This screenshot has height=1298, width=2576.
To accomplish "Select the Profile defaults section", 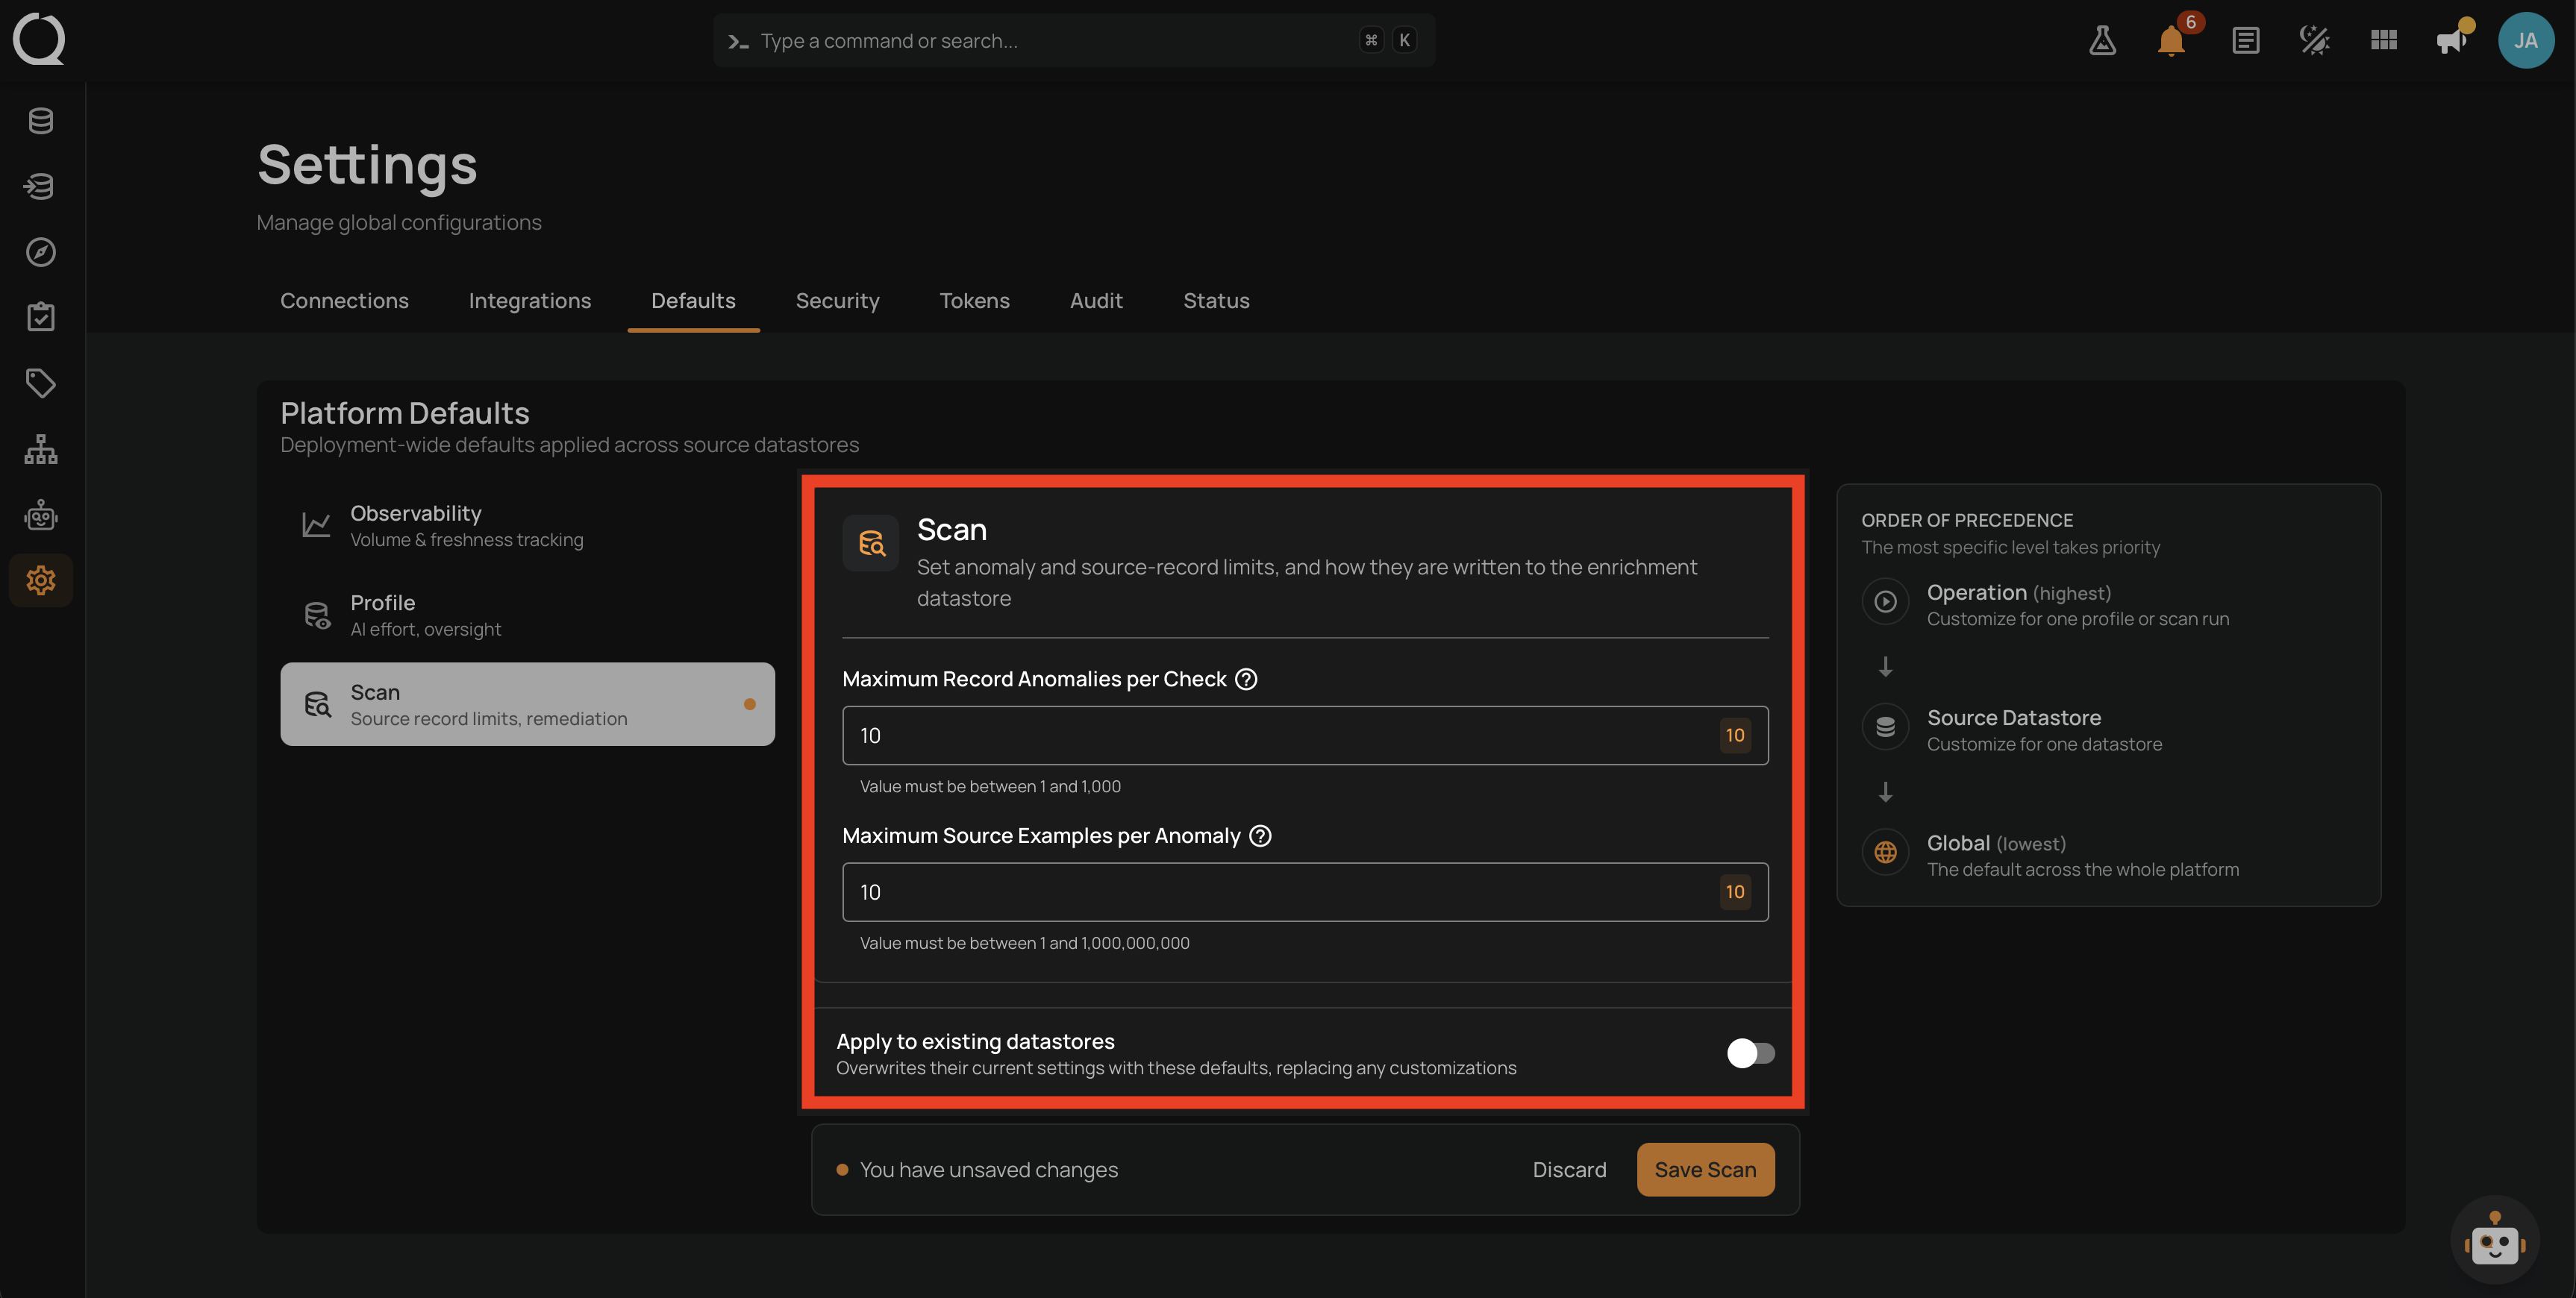I will click(527, 615).
